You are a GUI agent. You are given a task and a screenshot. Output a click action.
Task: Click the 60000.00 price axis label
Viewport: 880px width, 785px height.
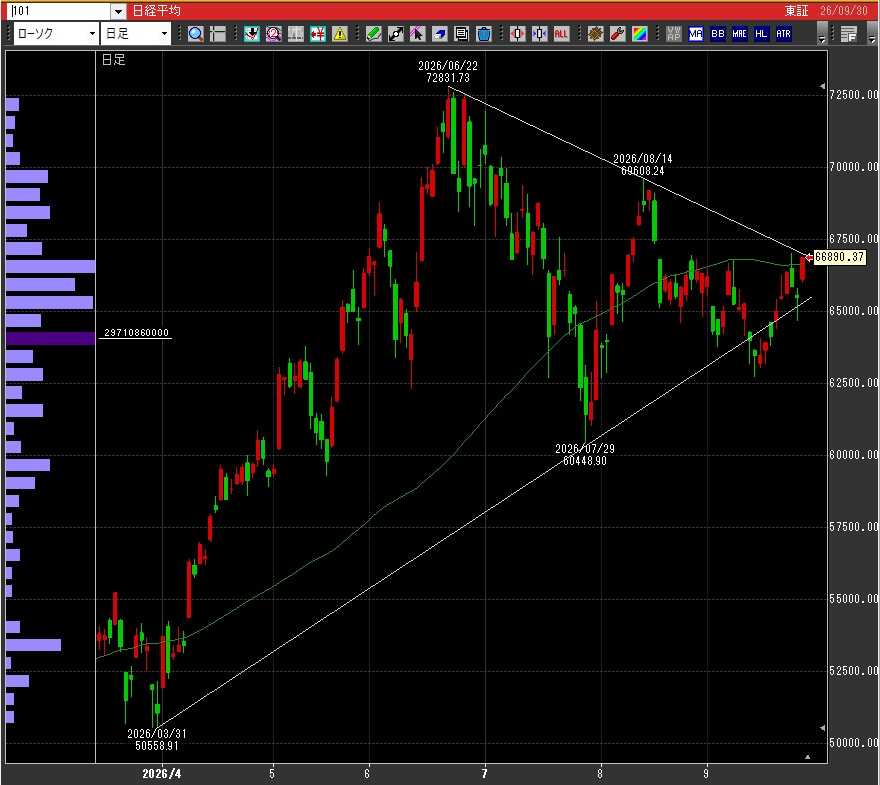[854, 455]
